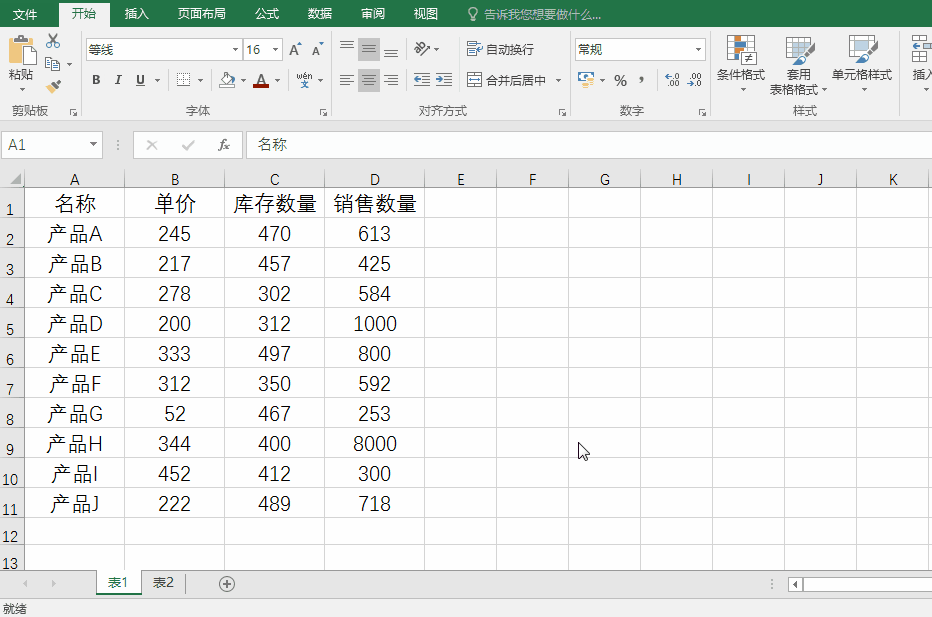Increase indent
This screenshot has width=932, height=617.
point(444,80)
